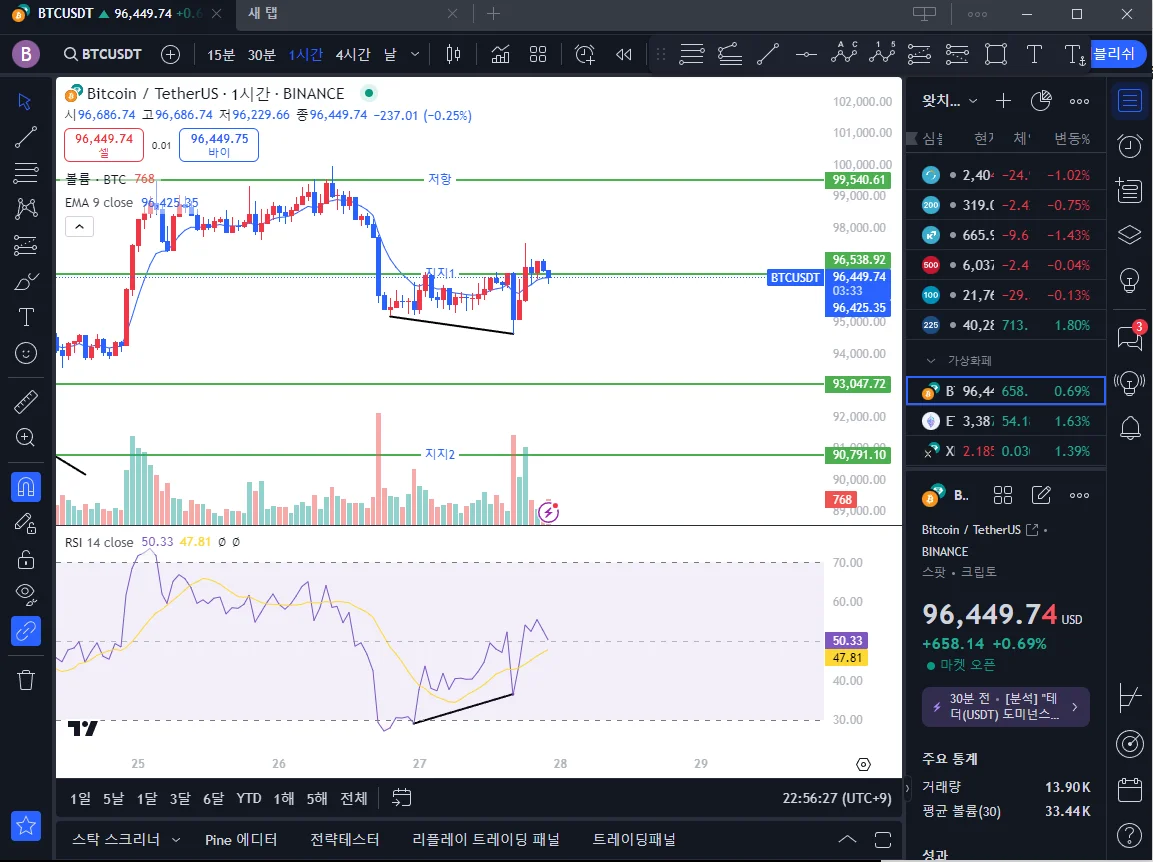
Task: Hide all drawings with the eye icon
Action: [x=25, y=593]
